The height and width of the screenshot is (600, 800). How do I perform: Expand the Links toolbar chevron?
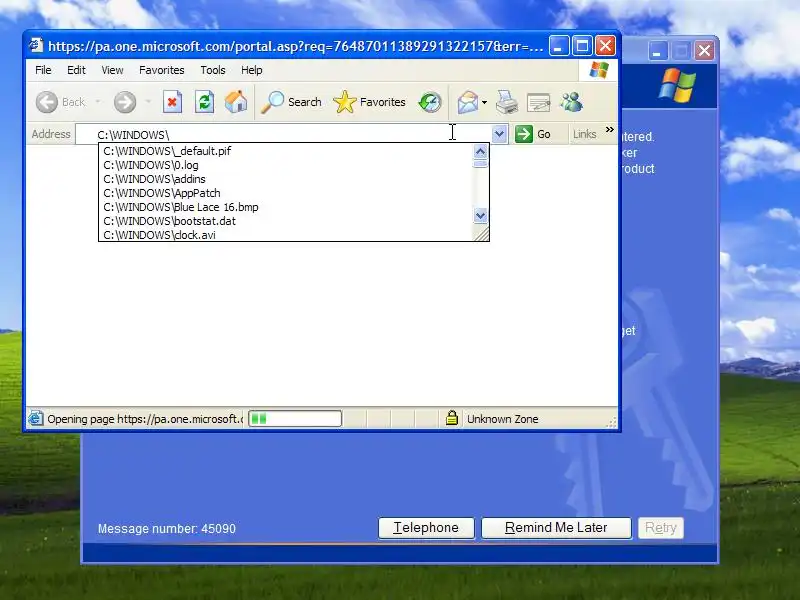tap(609, 130)
